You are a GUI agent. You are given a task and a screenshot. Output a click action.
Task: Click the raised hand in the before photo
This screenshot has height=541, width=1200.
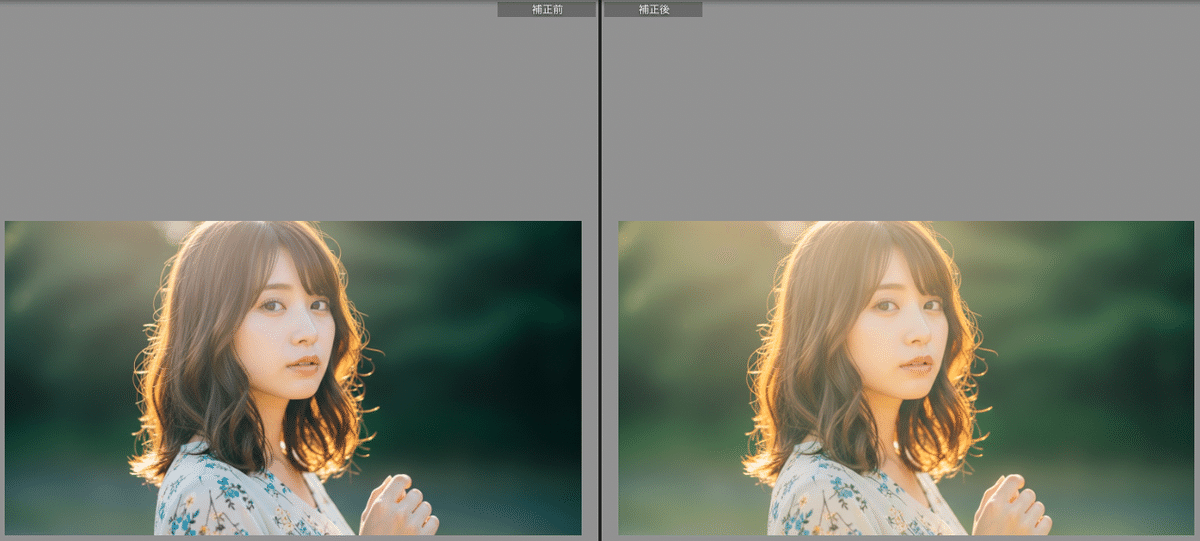(398, 507)
